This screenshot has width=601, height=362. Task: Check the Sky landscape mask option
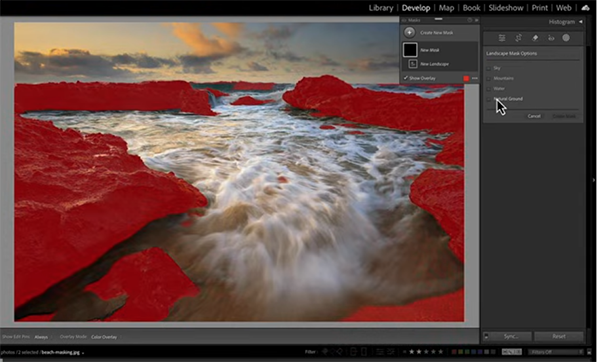click(x=488, y=68)
